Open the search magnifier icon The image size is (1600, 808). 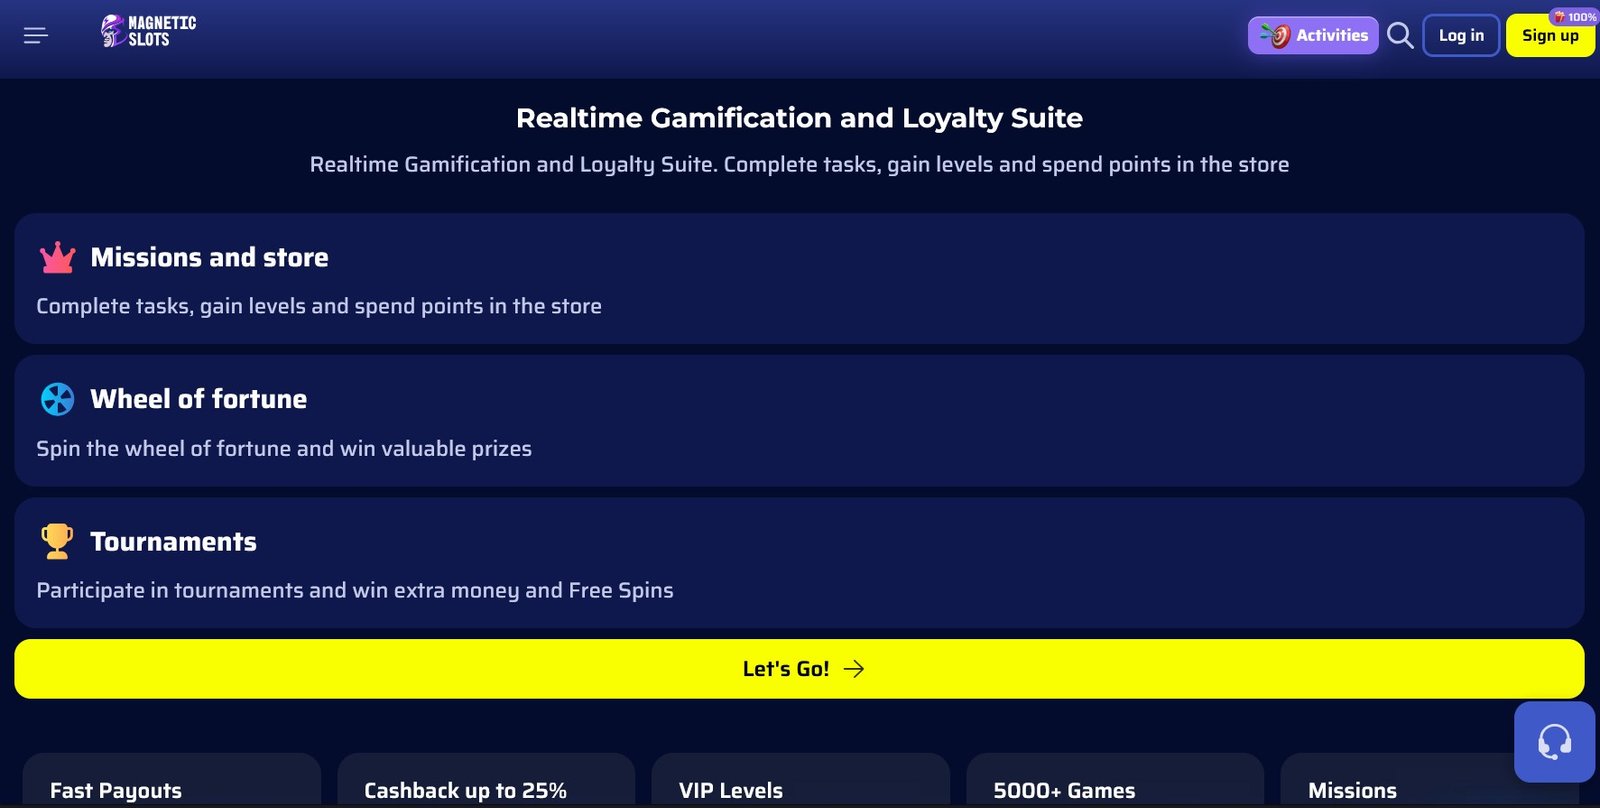click(x=1400, y=36)
